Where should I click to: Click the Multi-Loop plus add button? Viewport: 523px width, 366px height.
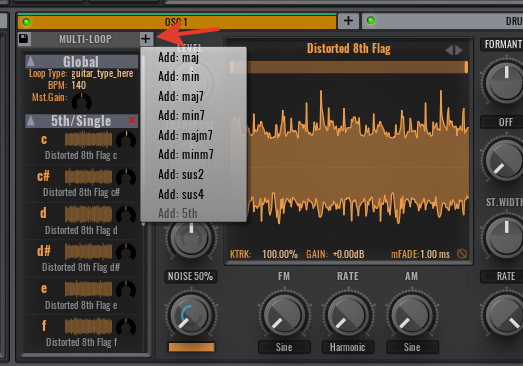click(x=146, y=39)
